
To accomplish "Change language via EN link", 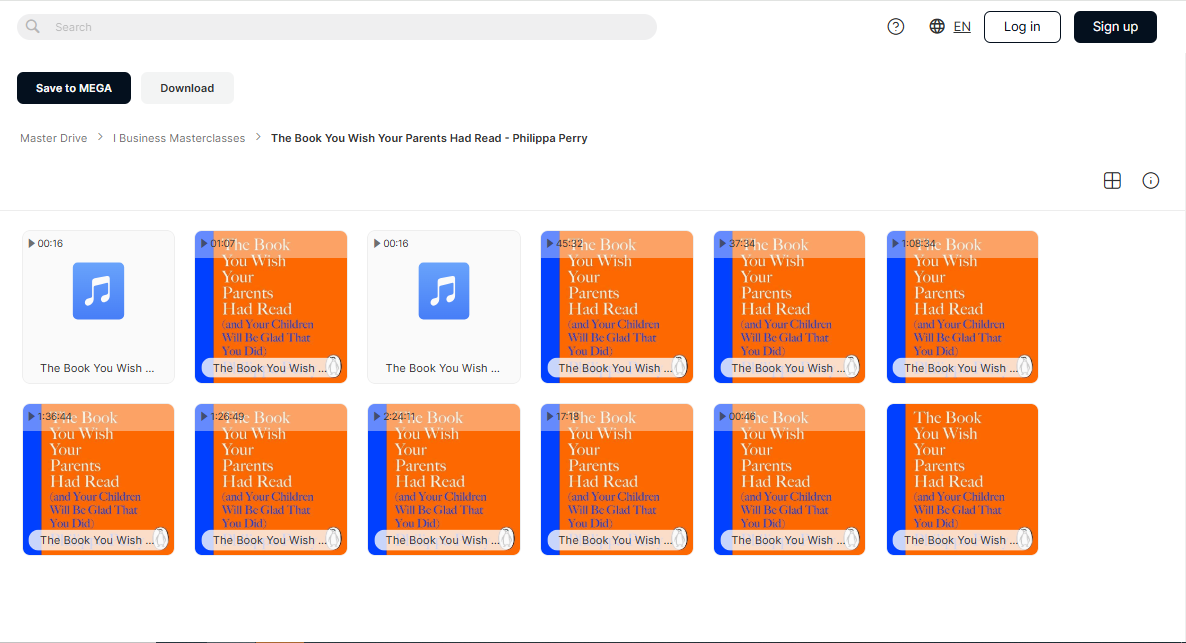I will (962, 26).
